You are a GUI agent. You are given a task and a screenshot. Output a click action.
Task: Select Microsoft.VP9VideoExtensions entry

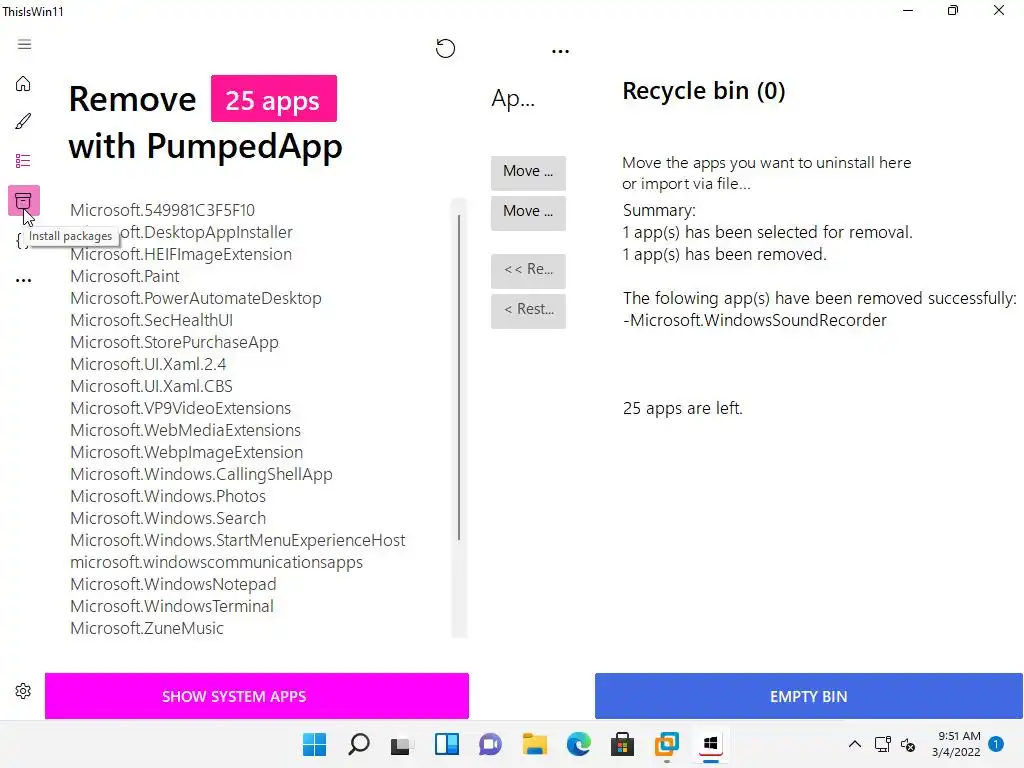pyautogui.click(x=180, y=408)
